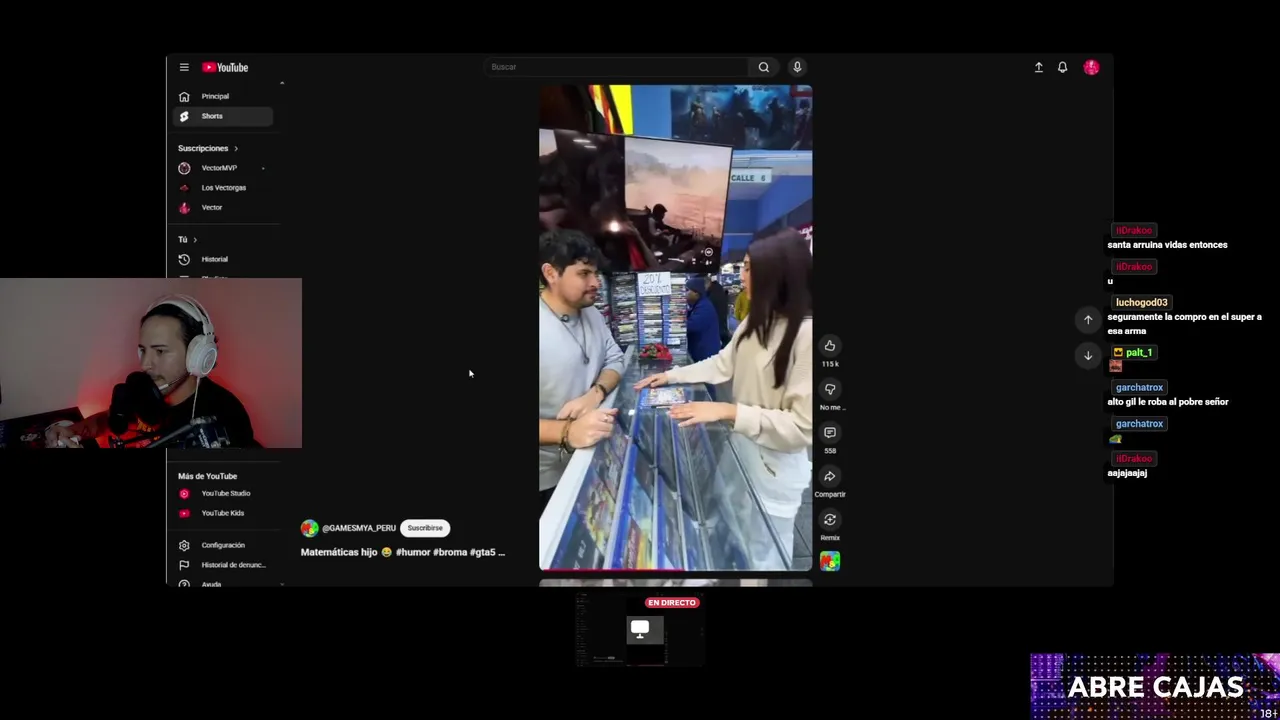Click the Buscar search field
Image resolution: width=1280 pixels, height=720 pixels.
[616, 67]
